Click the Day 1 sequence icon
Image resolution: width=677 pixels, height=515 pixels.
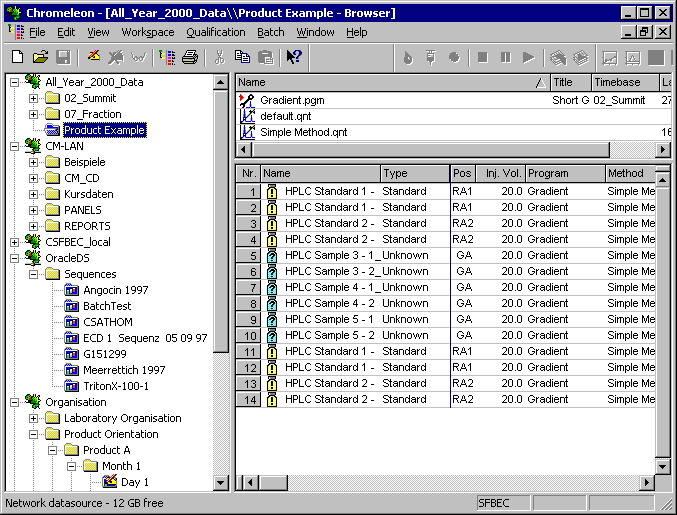[110, 481]
